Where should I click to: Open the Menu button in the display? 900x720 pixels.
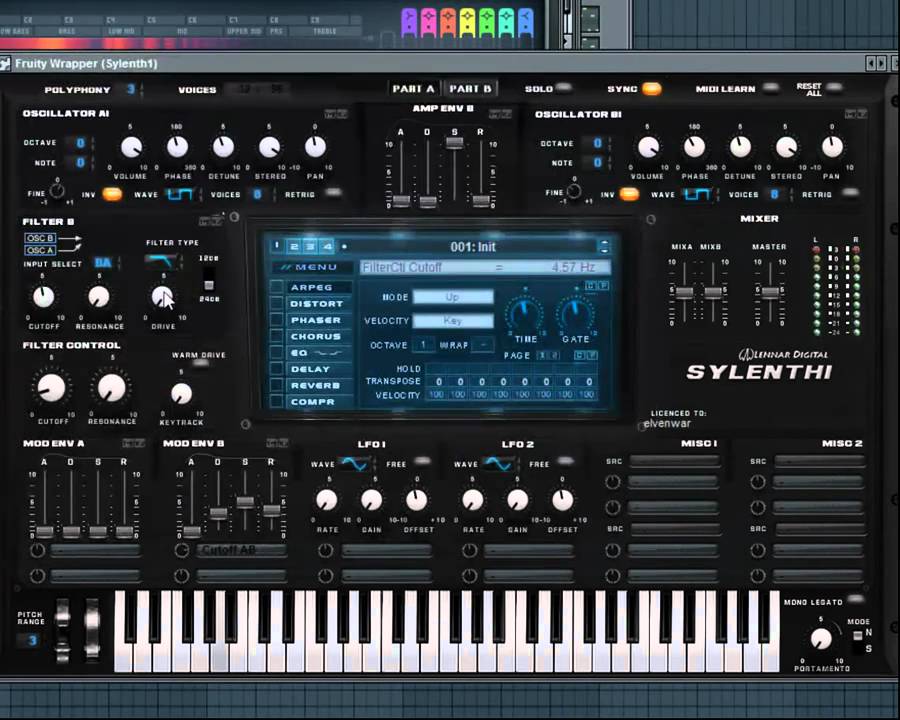tap(311, 267)
